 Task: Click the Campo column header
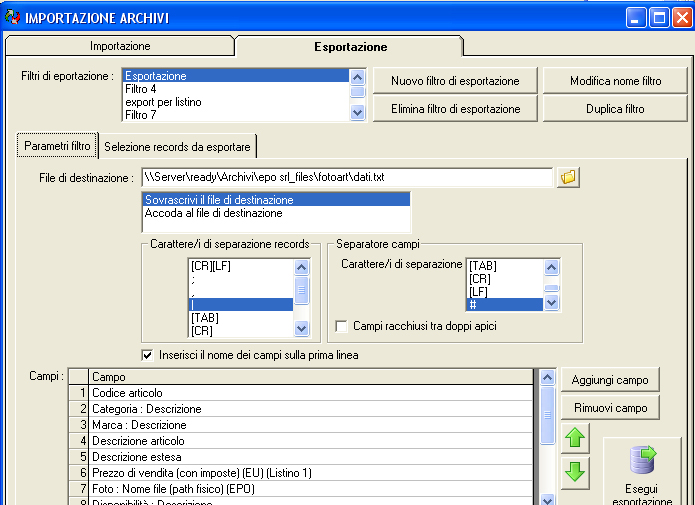[311, 377]
